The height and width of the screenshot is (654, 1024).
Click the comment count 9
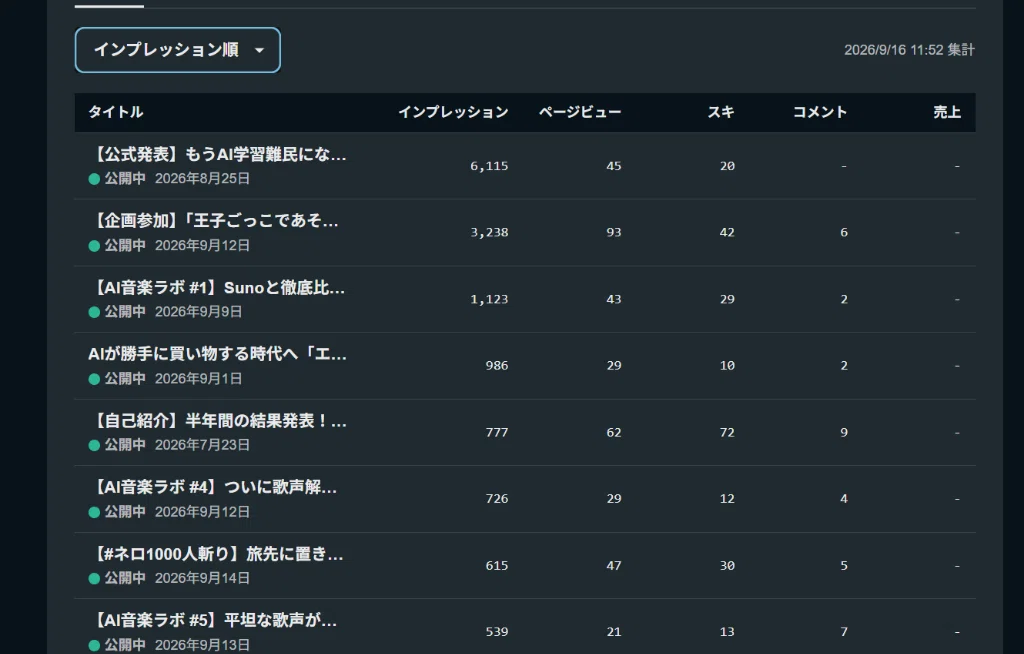click(844, 433)
